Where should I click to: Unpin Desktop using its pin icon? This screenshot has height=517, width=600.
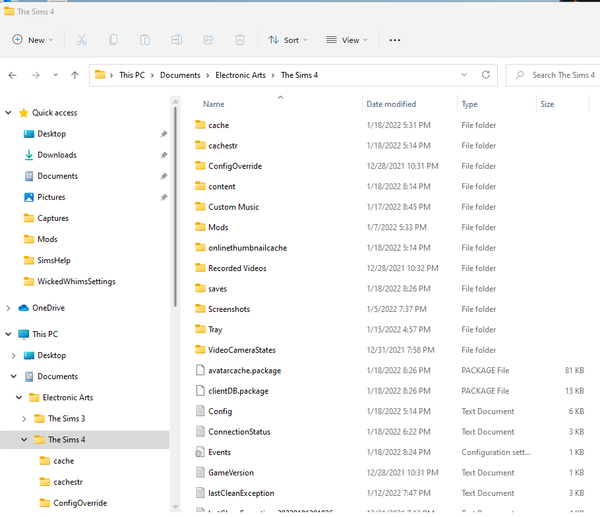(x=164, y=134)
